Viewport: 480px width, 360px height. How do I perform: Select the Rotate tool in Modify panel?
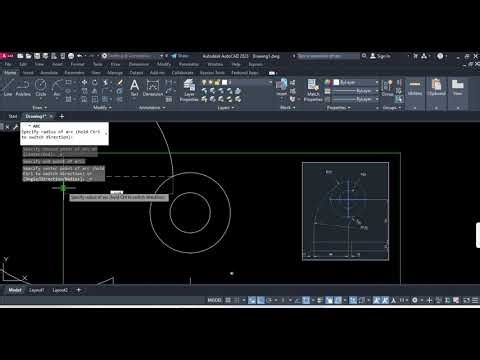(x=95, y=82)
